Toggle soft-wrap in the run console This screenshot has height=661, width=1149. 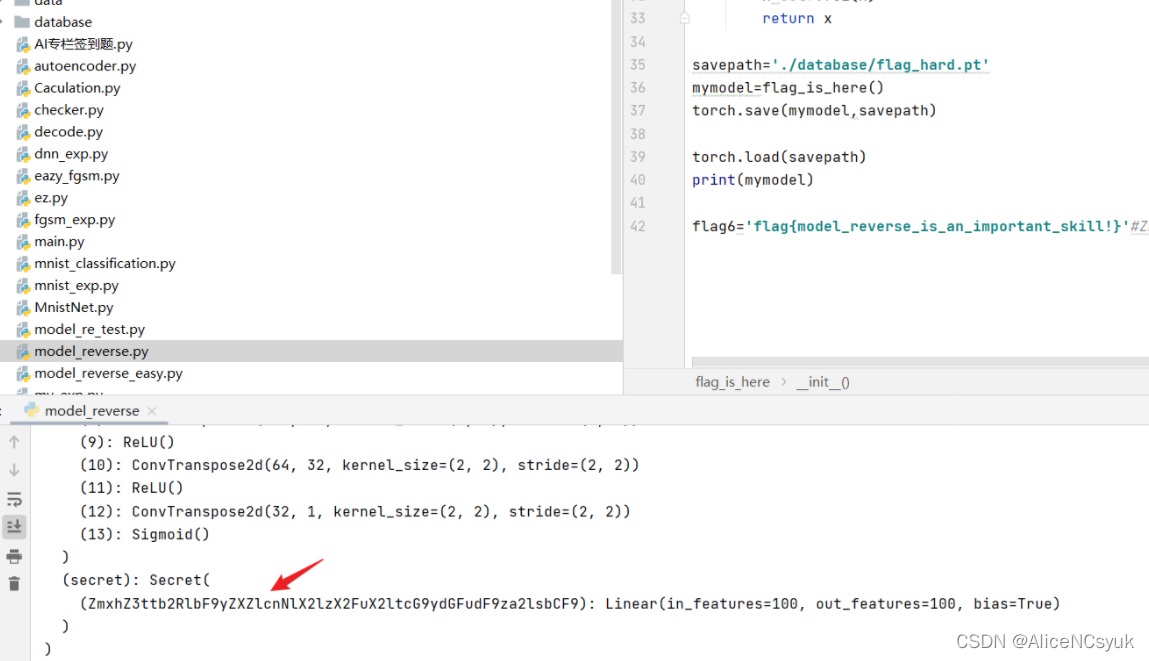pyautogui.click(x=14, y=500)
